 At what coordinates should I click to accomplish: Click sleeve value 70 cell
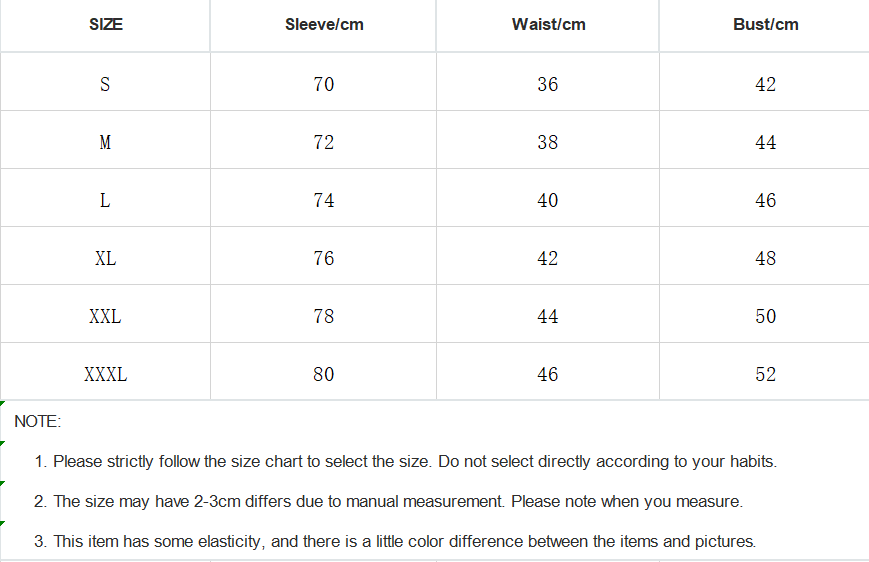tap(324, 82)
